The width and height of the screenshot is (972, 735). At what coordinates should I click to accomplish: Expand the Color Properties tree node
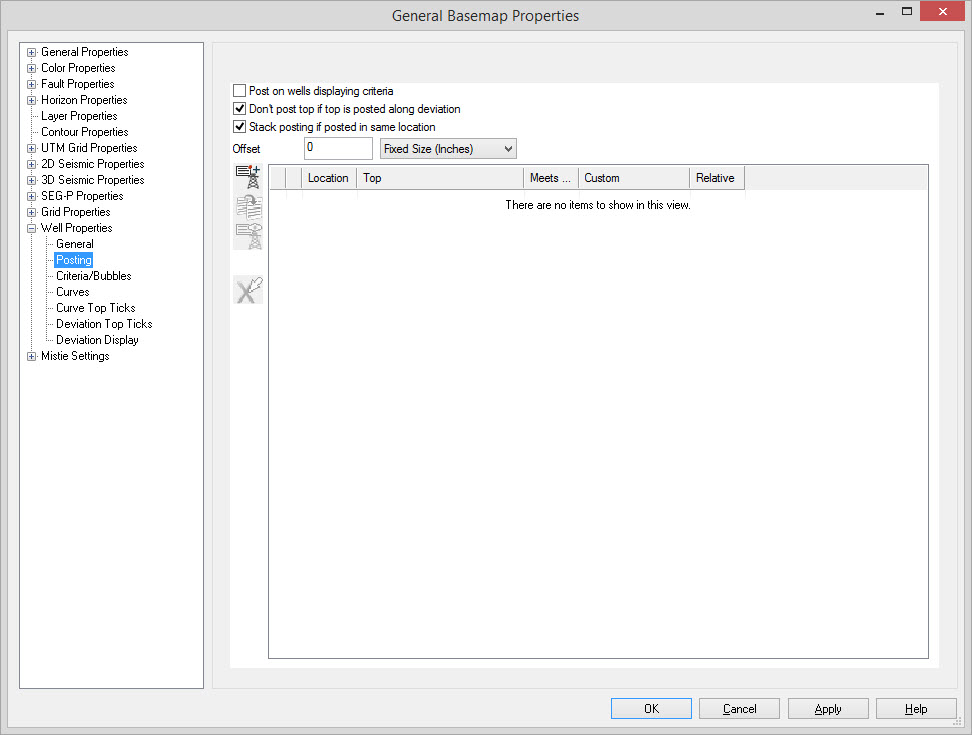coord(32,68)
